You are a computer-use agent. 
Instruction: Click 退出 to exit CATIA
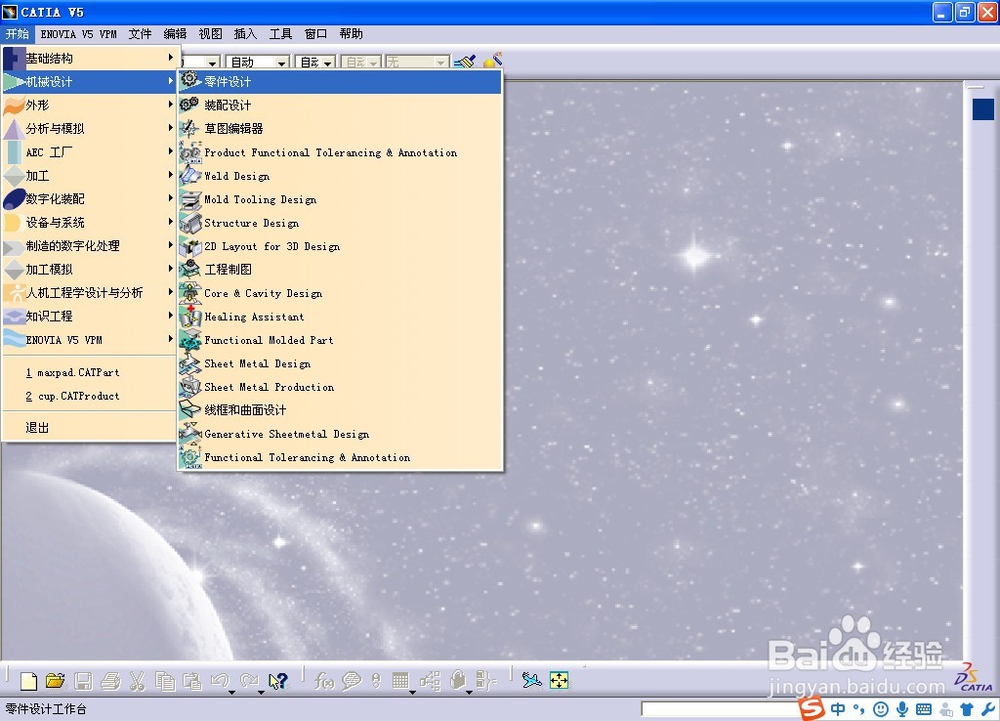pyautogui.click(x=89, y=428)
